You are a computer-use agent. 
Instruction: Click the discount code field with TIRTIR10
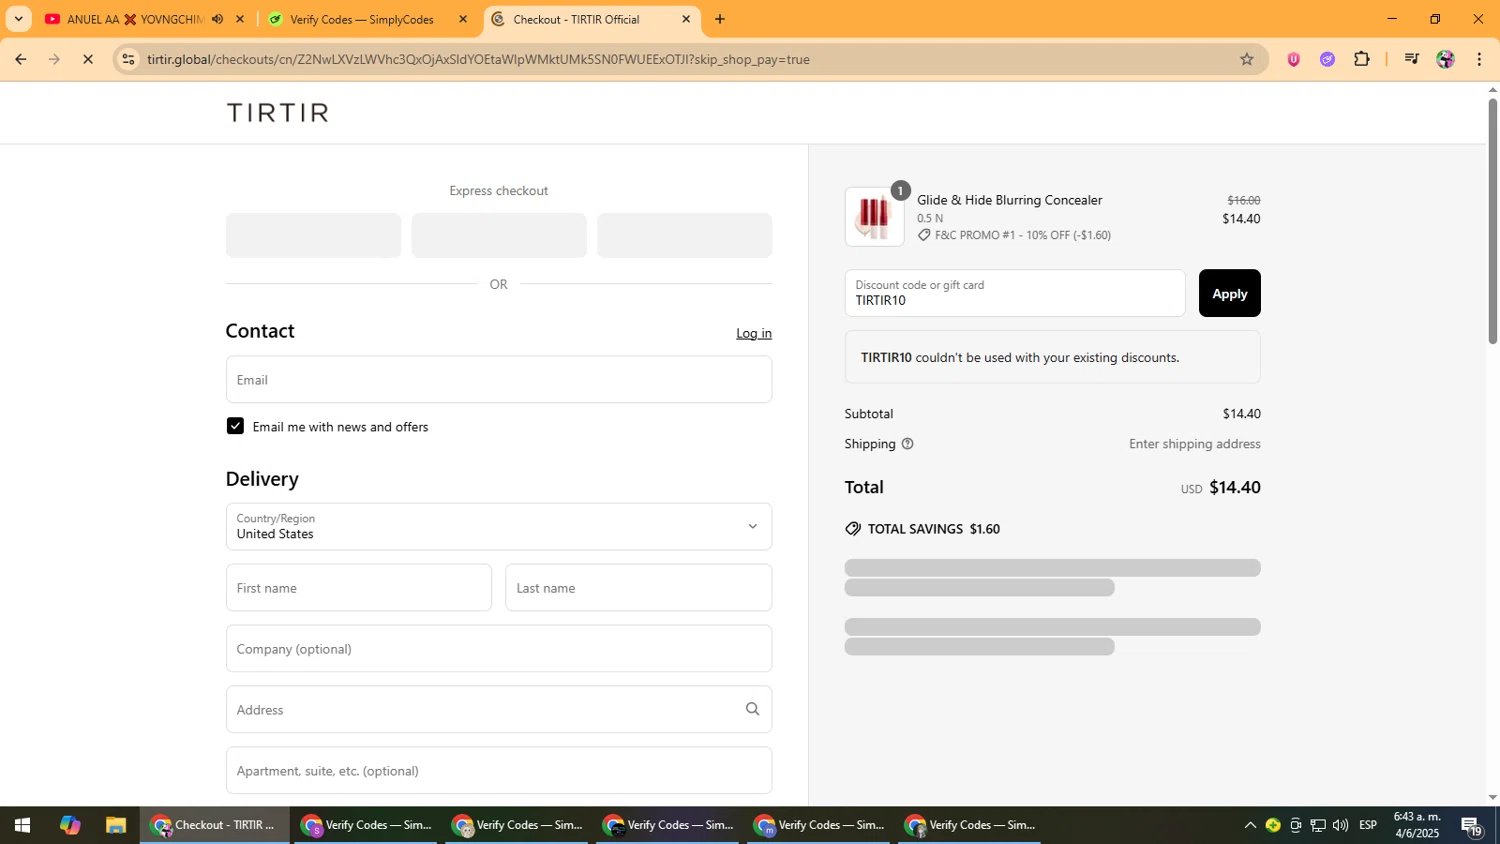[1015, 293]
